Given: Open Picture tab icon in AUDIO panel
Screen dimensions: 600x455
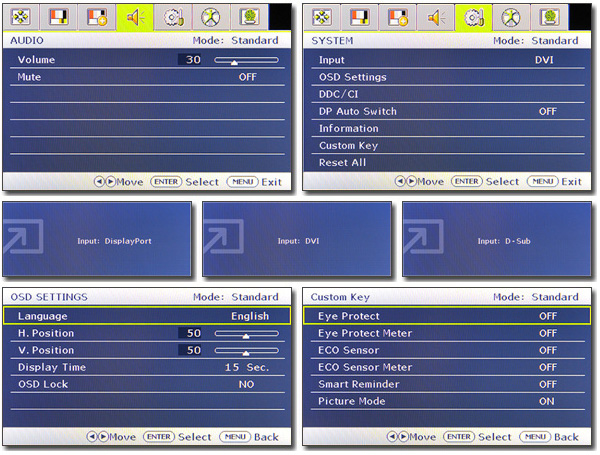Looking at the screenshot, I should coord(59,17).
